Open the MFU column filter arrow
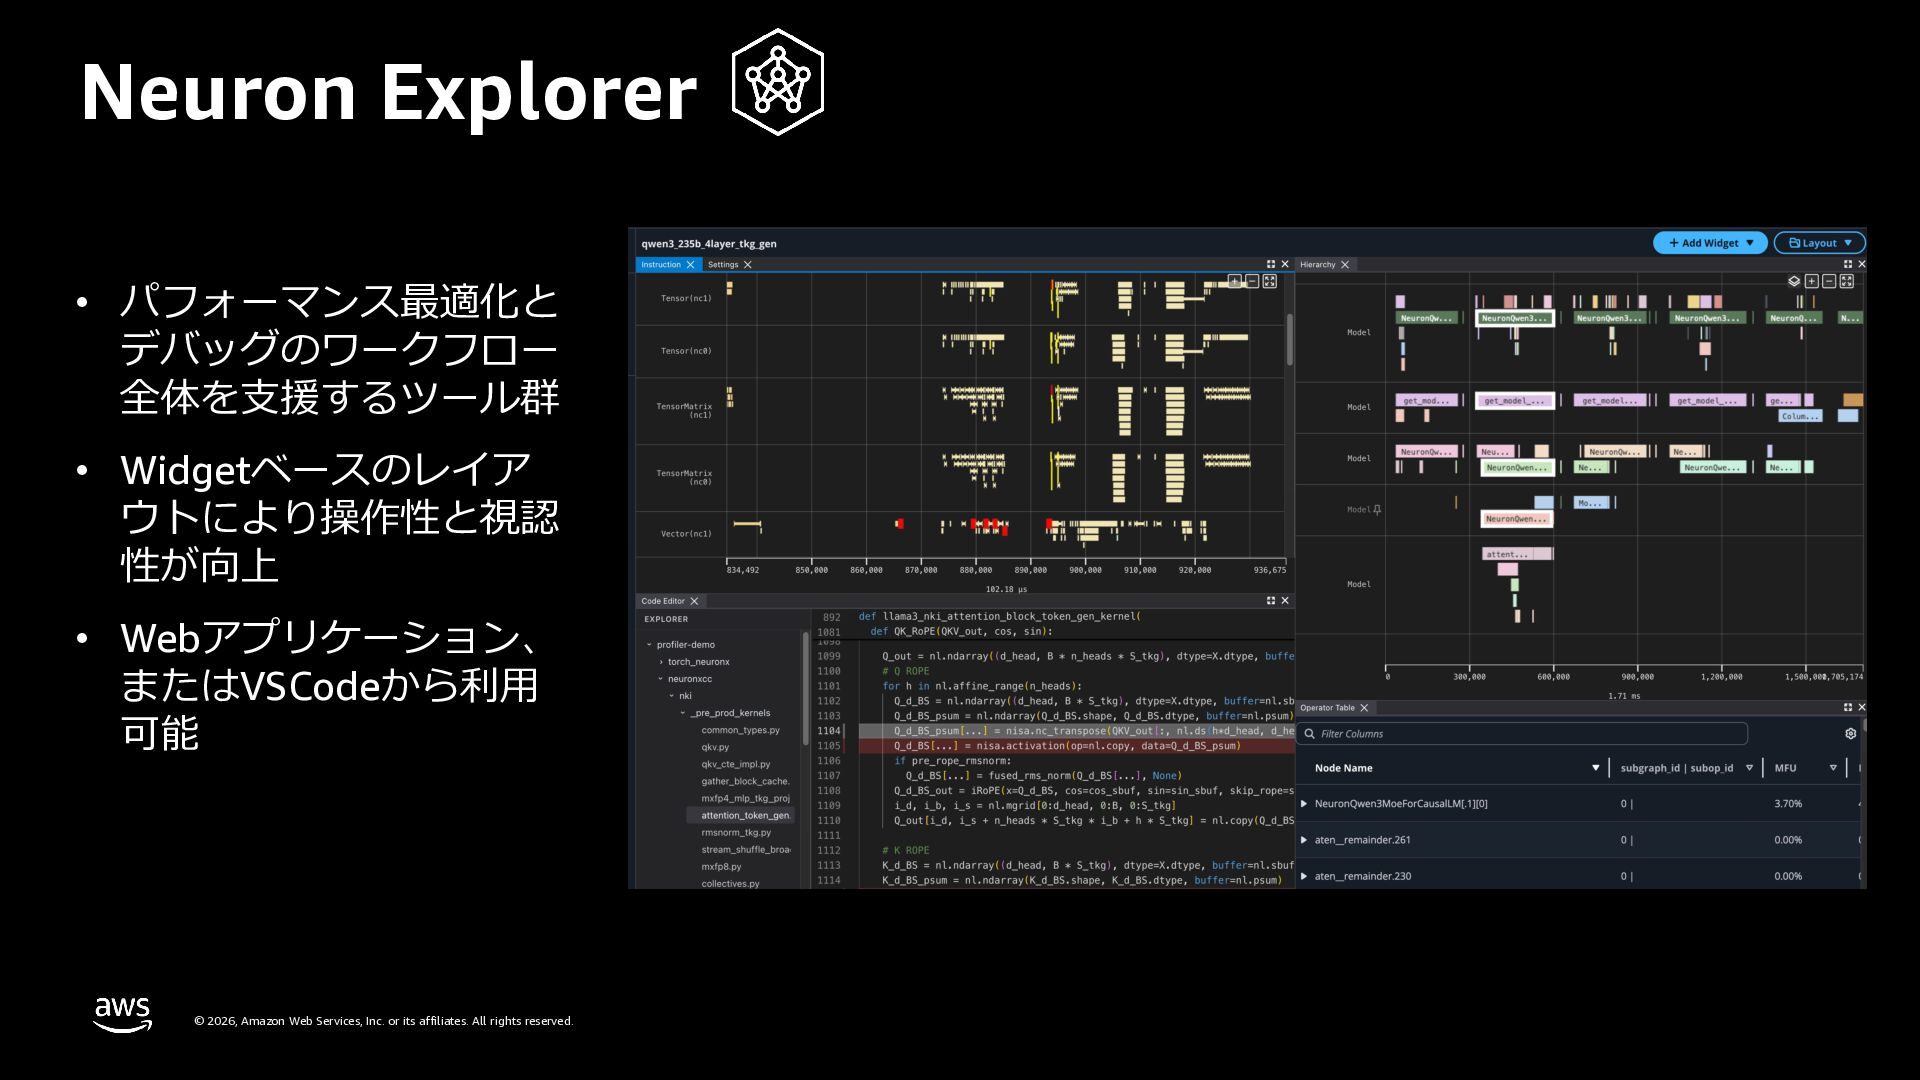Image resolution: width=1920 pixels, height=1080 pixels. (x=1833, y=768)
